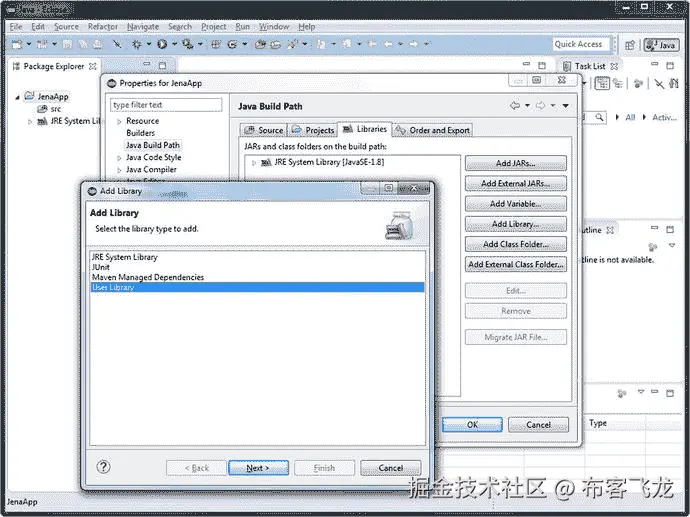Click the All link in Task List
The image size is (690, 517).
[630, 117]
